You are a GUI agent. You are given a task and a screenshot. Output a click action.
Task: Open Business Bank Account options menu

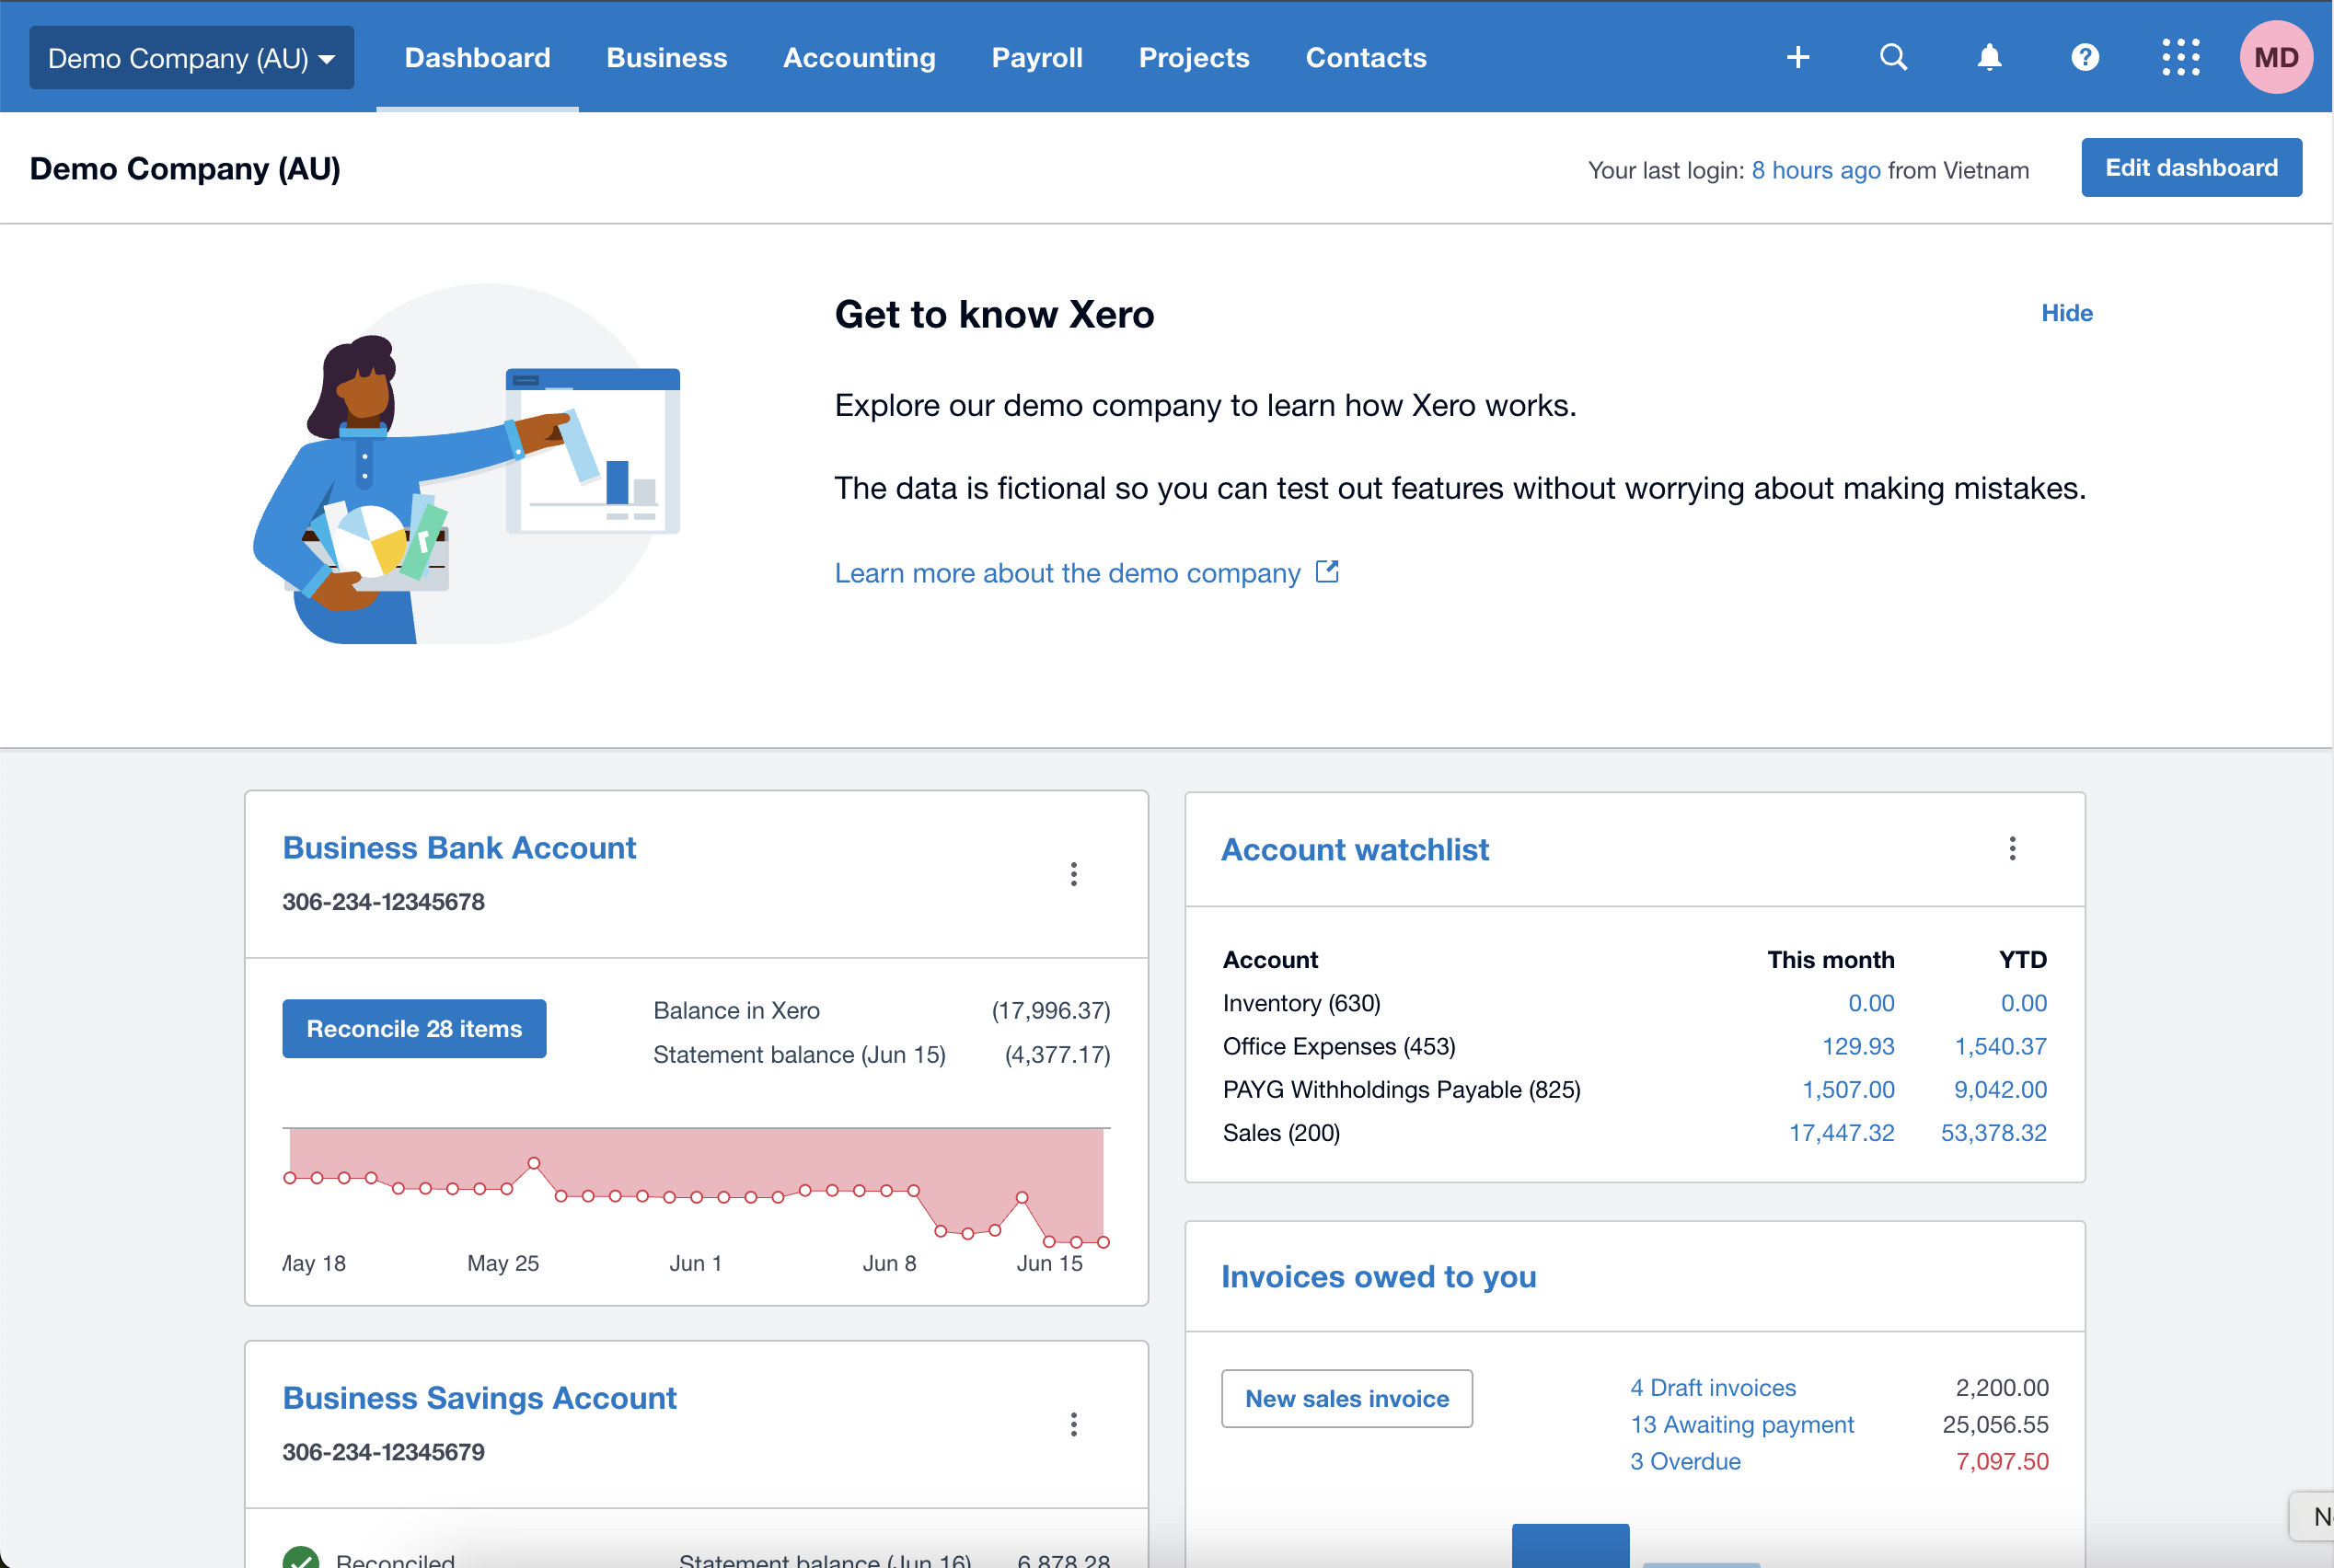point(1073,874)
